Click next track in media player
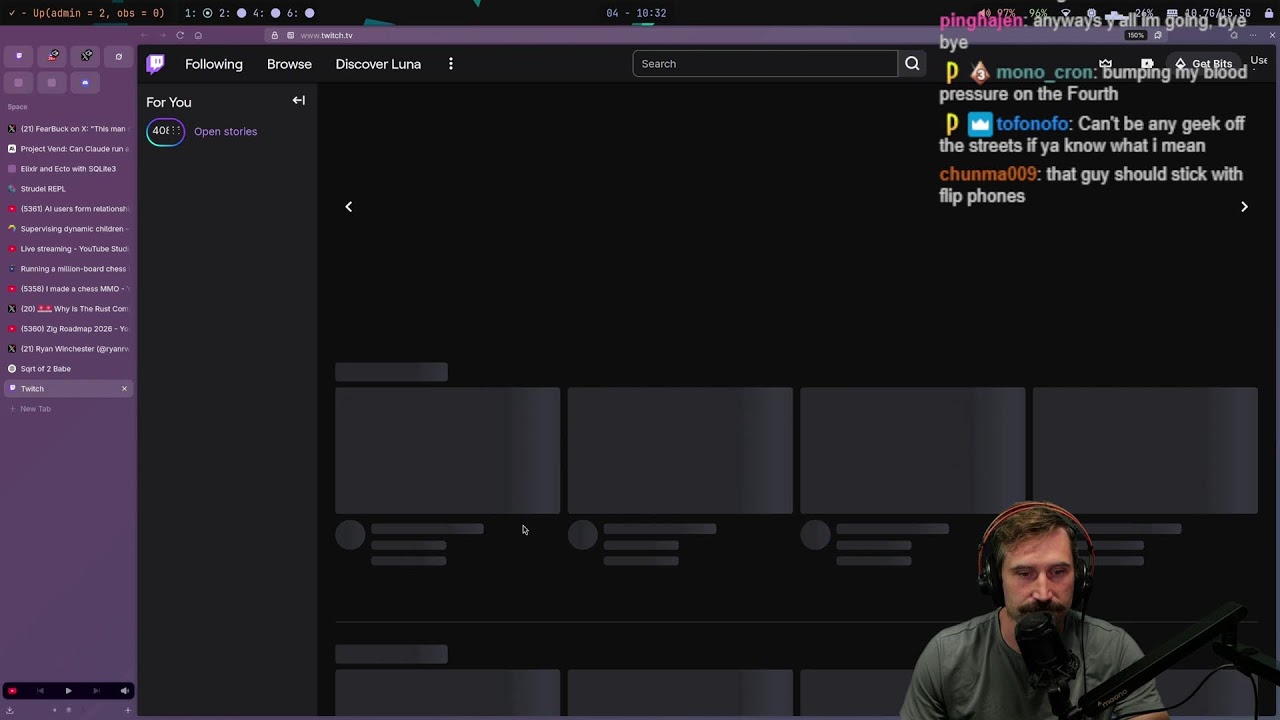The image size is (1280, 720). point(96,691)
